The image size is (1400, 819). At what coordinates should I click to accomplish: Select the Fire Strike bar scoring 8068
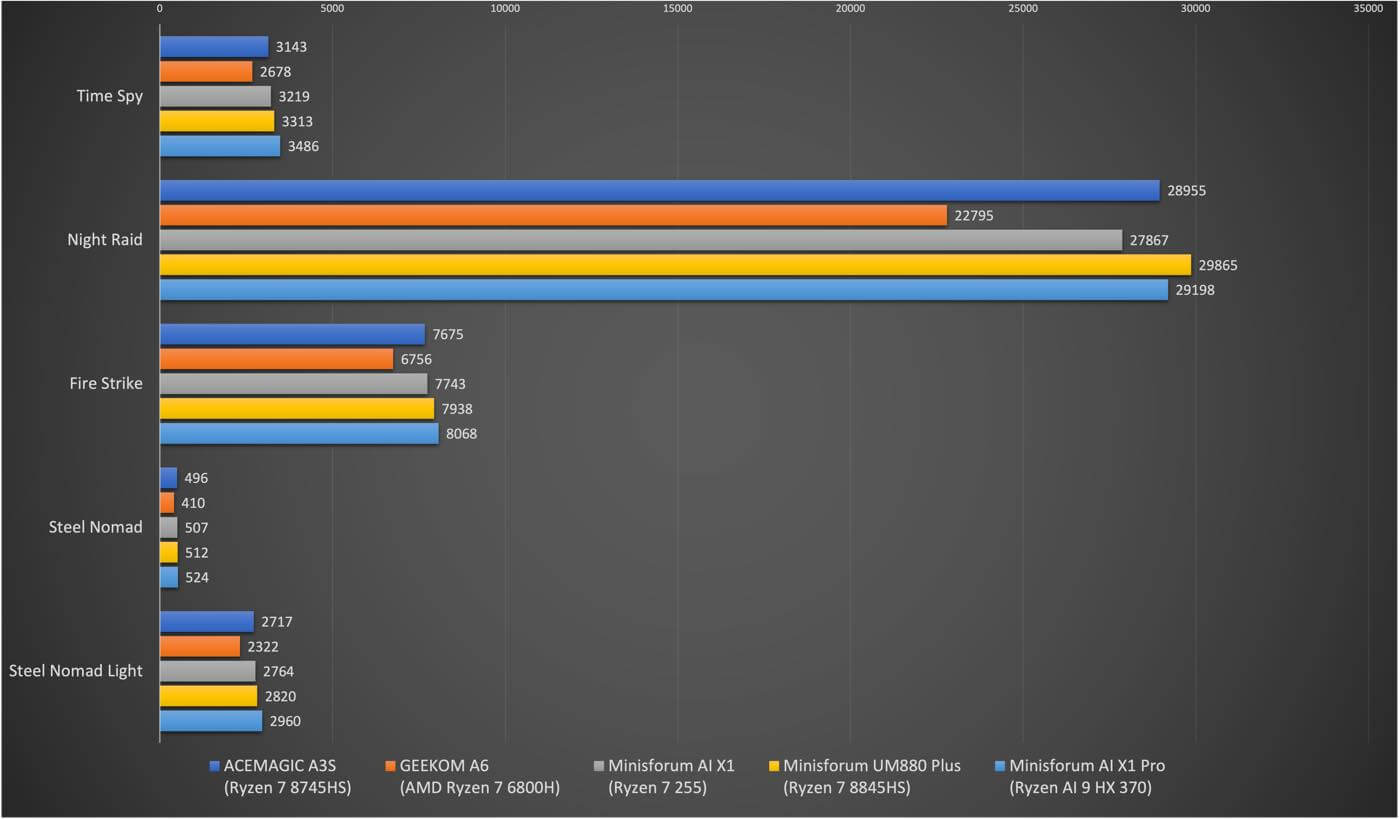pyautogui.click(x=299, y=434)
